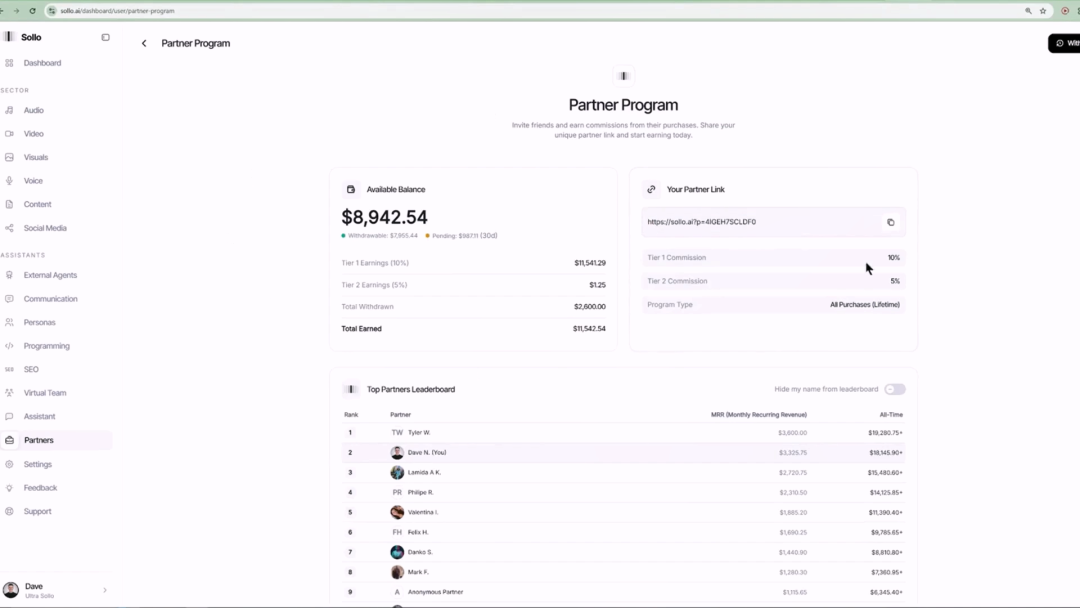1080x608 pixels.
Task: Click the Withdraw button at top right
Action: (x=1064, y=43)
